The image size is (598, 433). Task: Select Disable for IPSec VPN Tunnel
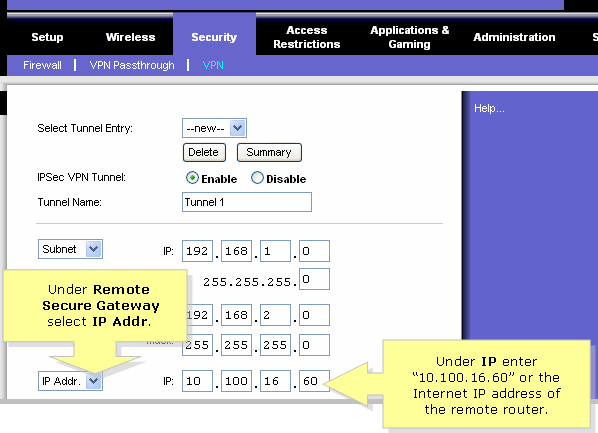pyautogui.click(x=257, y=178)
